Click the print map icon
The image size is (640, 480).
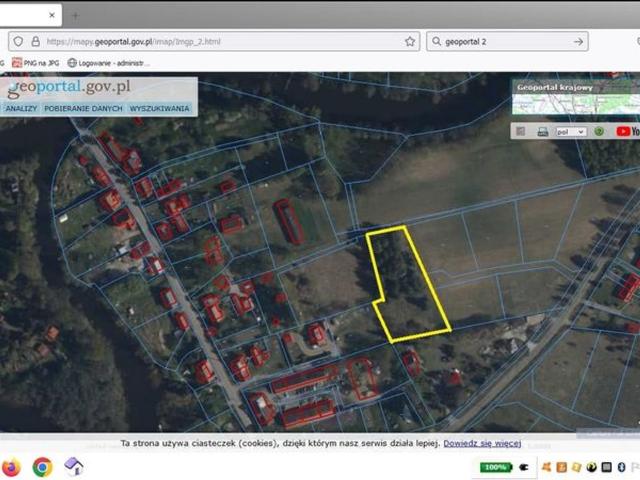[542, 131]
